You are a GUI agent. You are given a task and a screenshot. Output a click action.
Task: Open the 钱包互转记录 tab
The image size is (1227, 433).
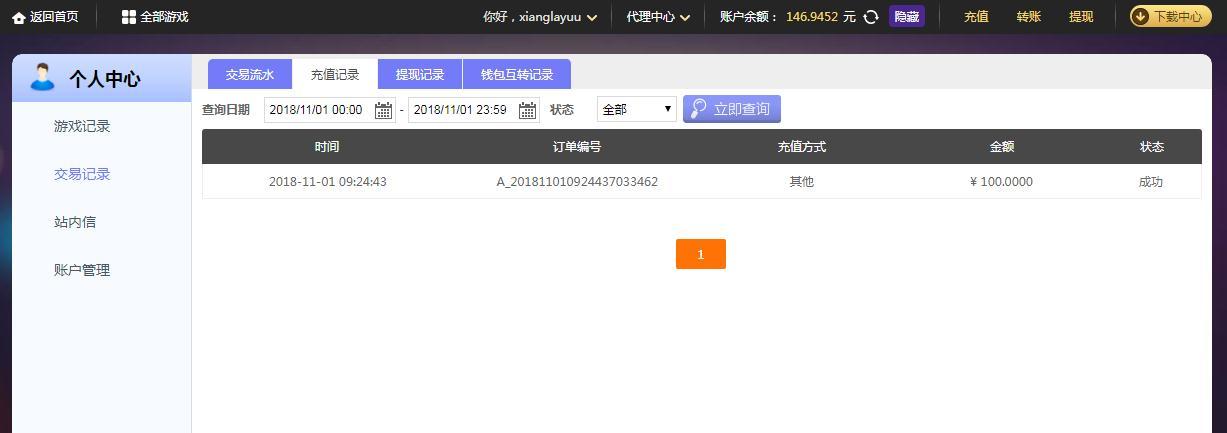tap(517, 74)
